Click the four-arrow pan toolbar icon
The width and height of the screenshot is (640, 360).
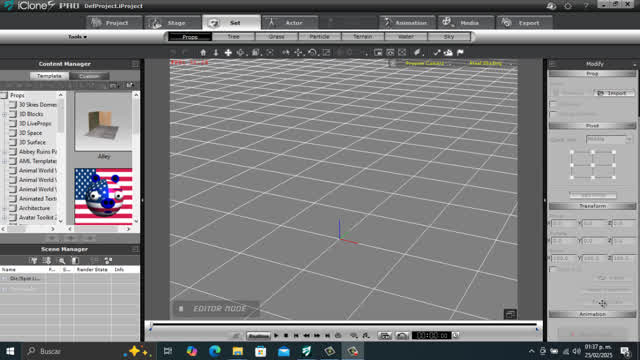(x=299, y=52)
